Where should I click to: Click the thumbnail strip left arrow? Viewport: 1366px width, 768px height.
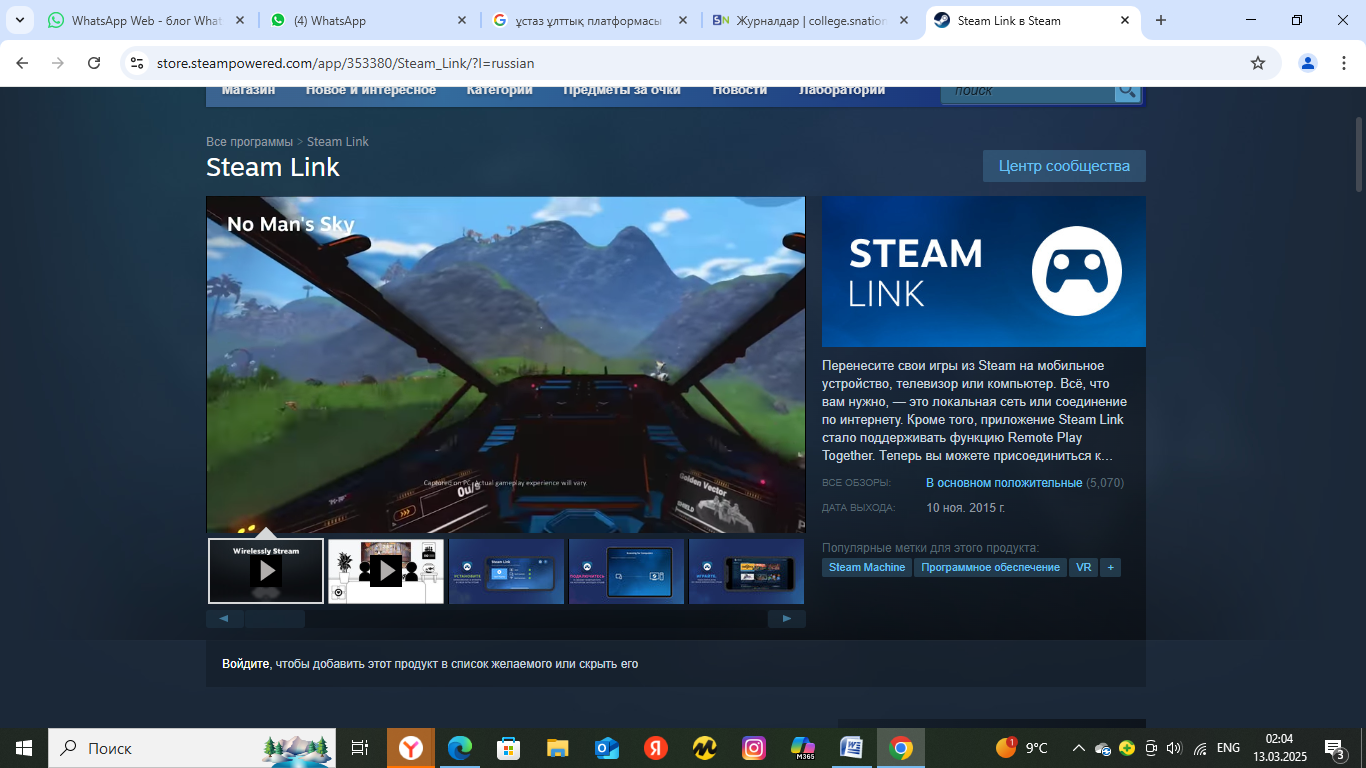224,619
